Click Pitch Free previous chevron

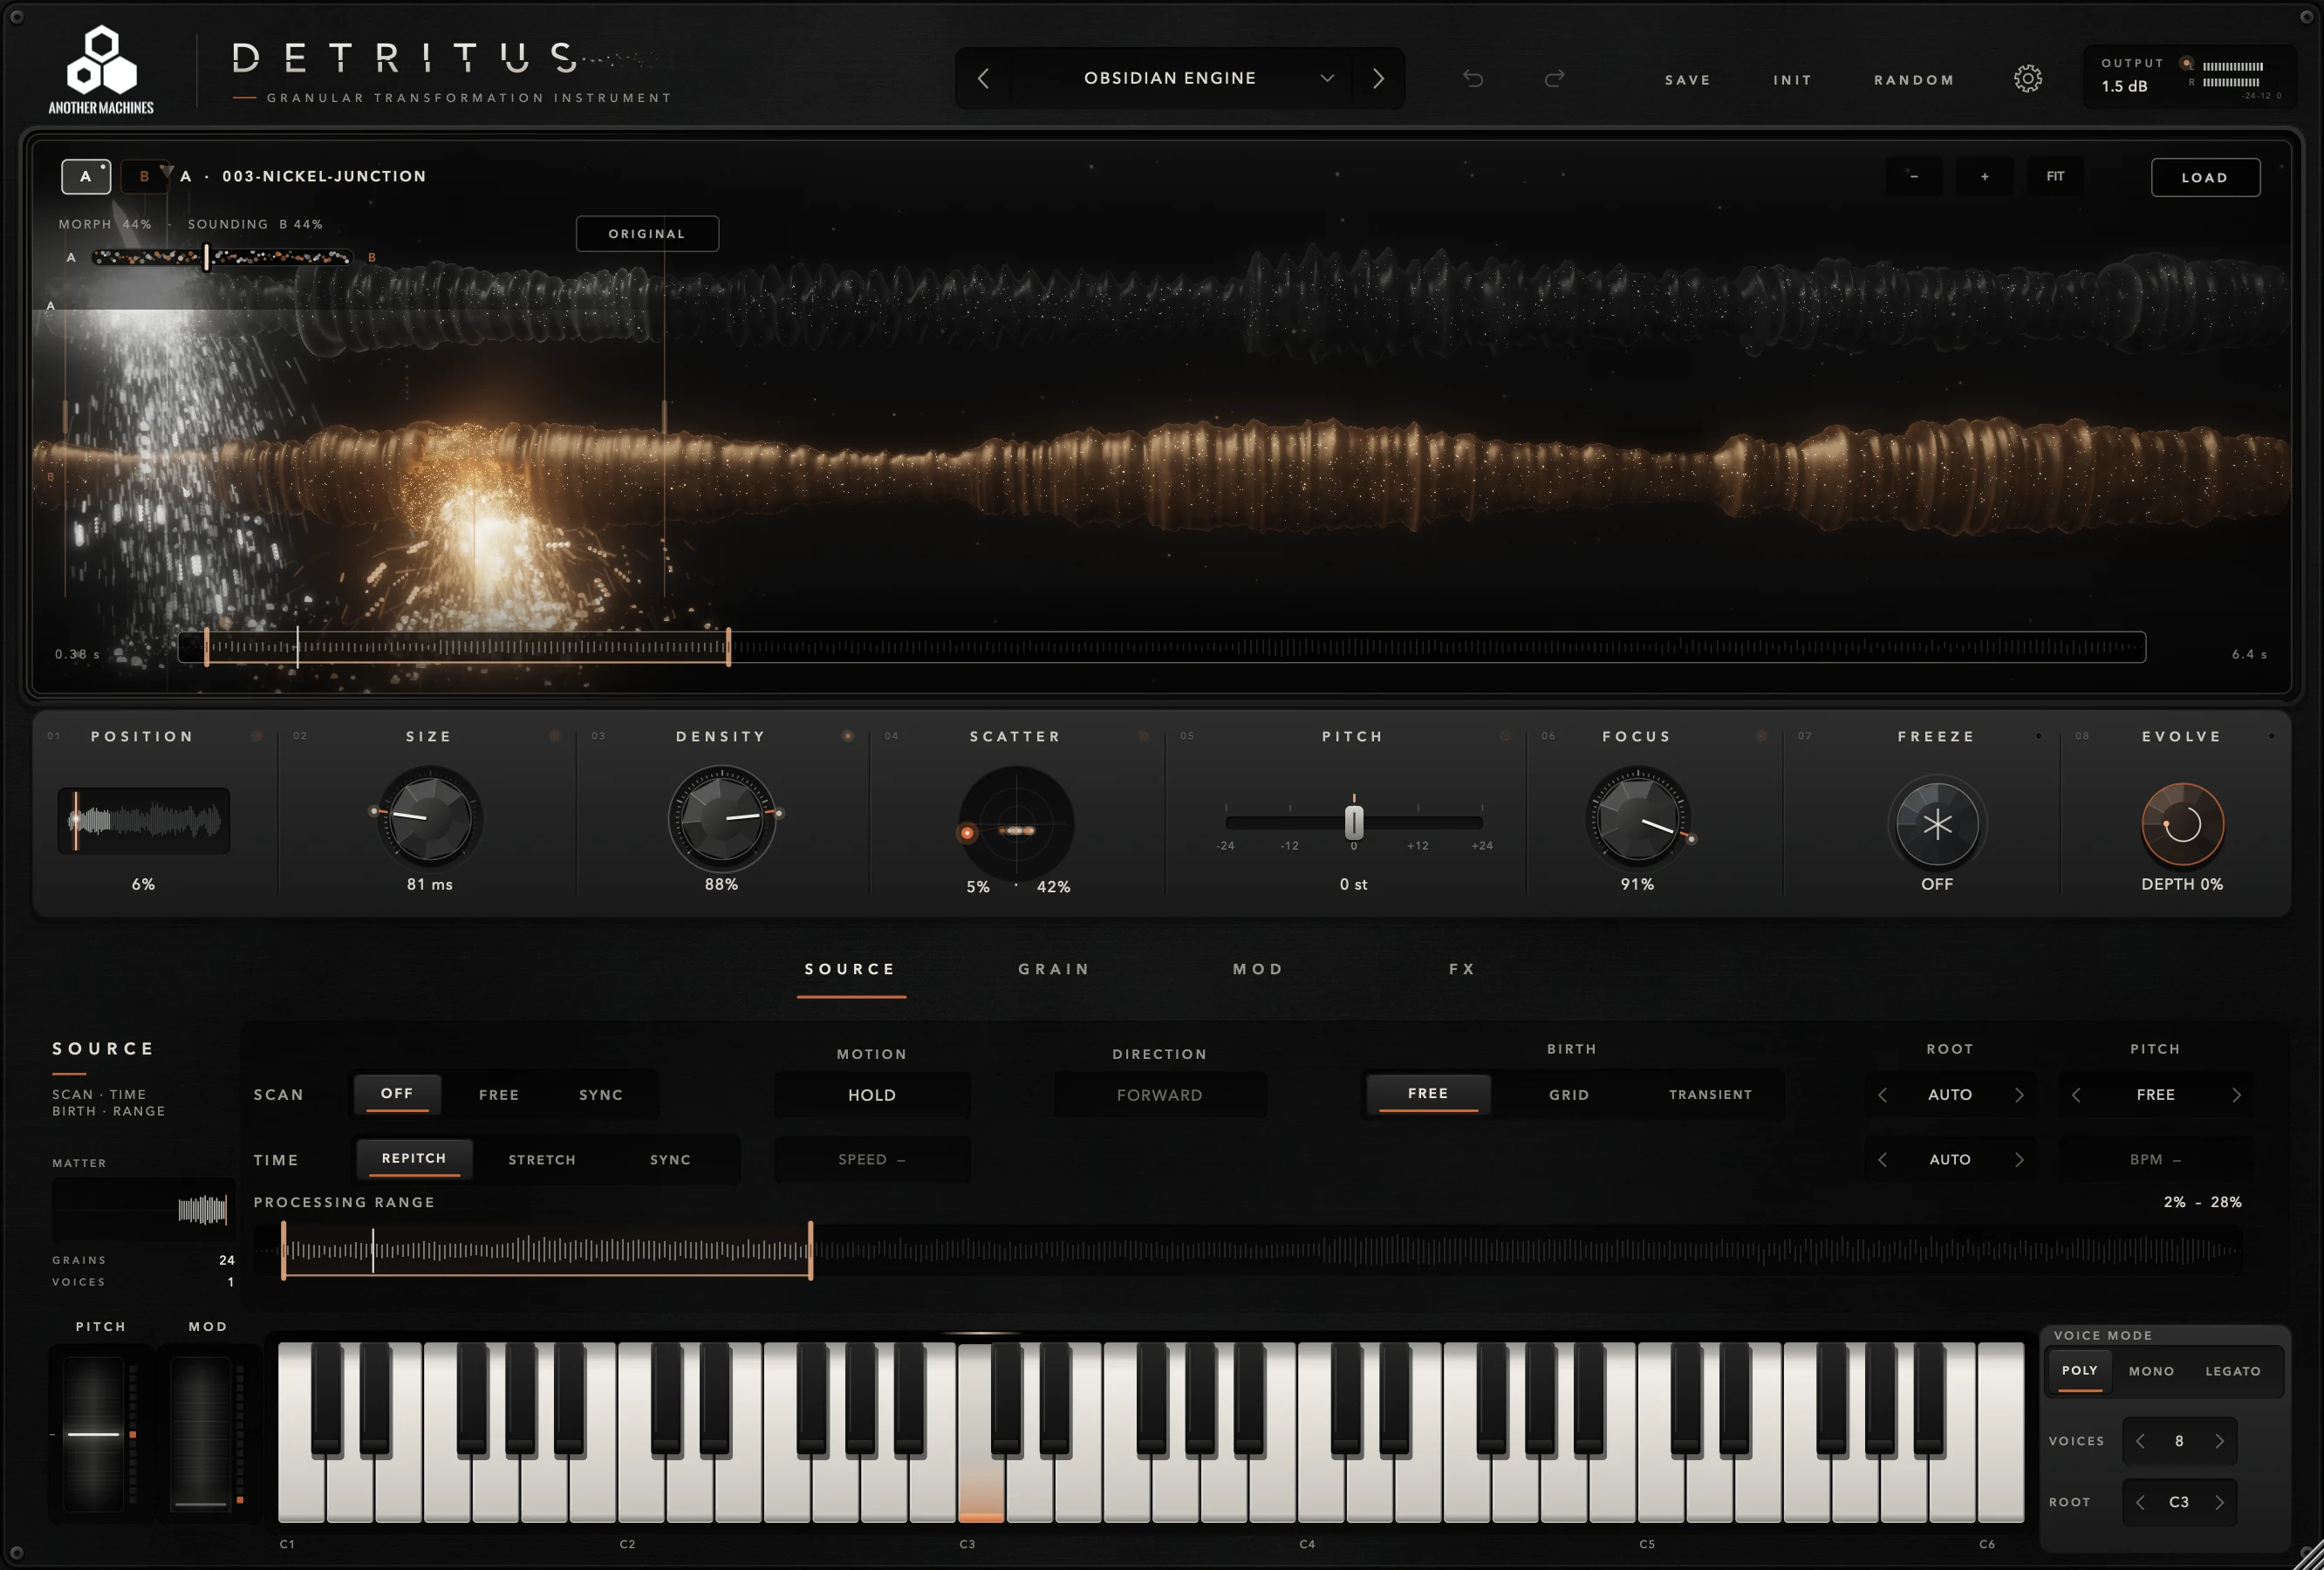point(2076,1095)
